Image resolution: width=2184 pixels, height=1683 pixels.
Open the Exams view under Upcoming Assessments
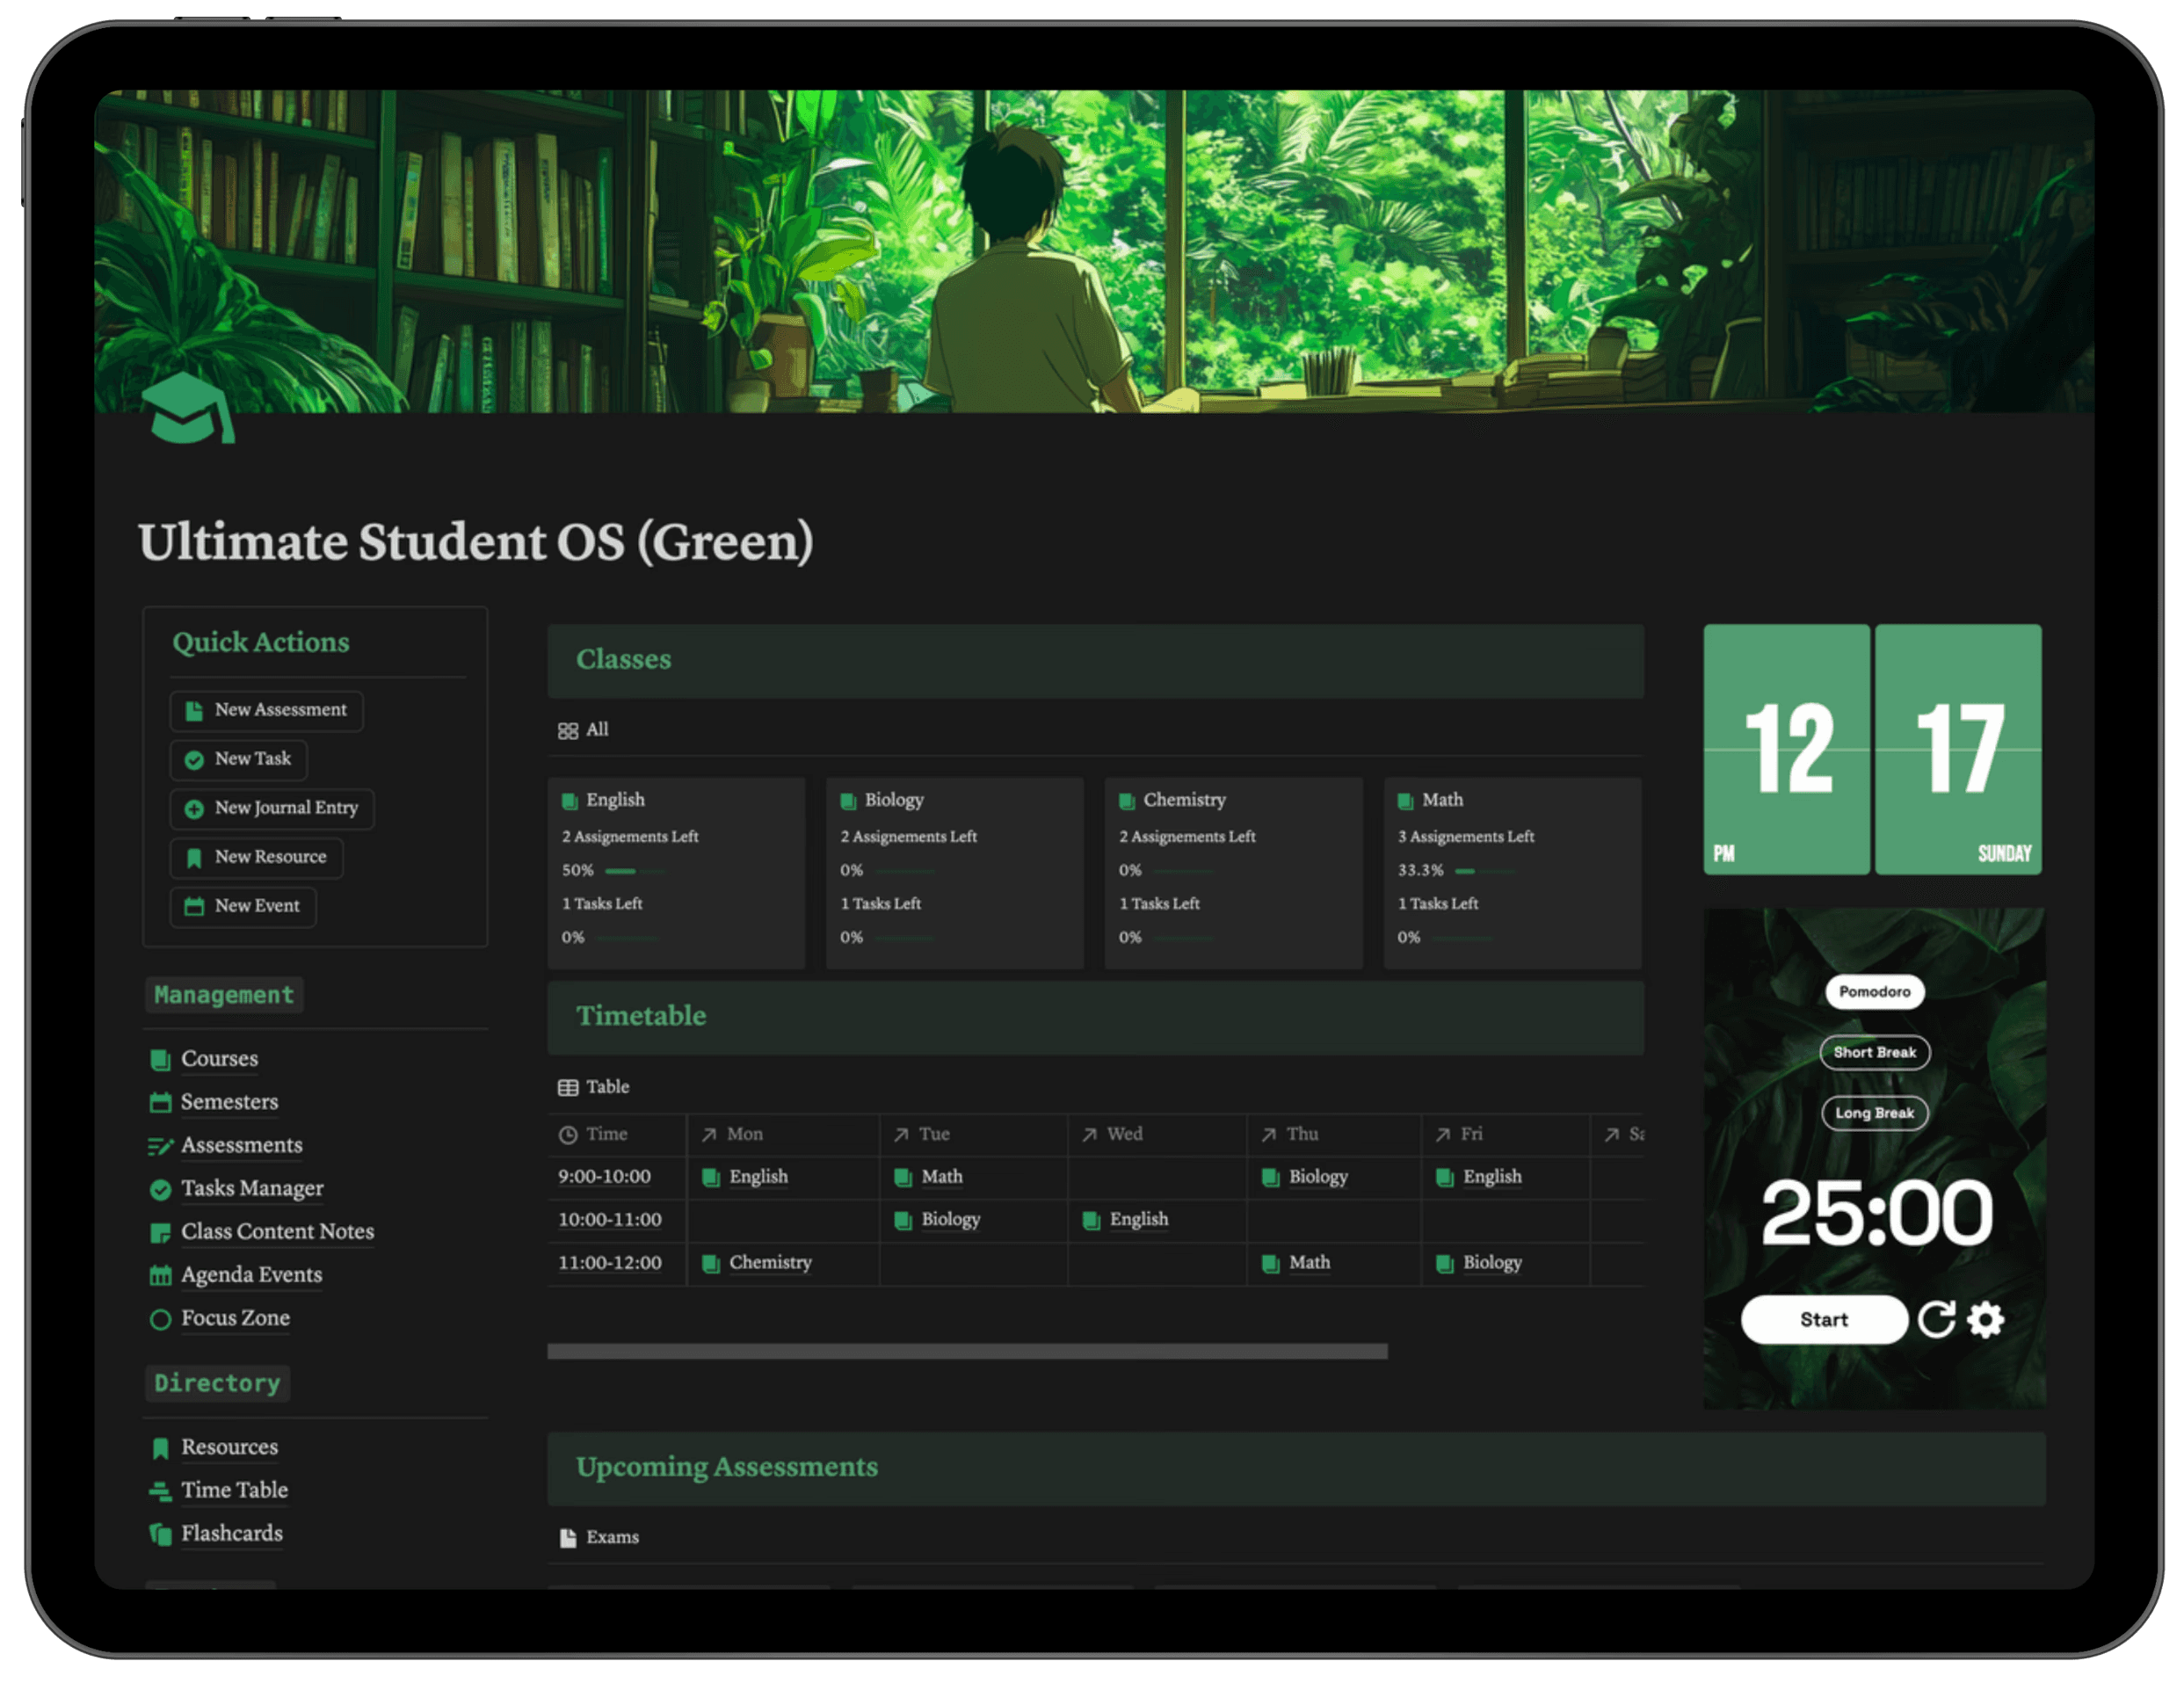coord(598,1537)
